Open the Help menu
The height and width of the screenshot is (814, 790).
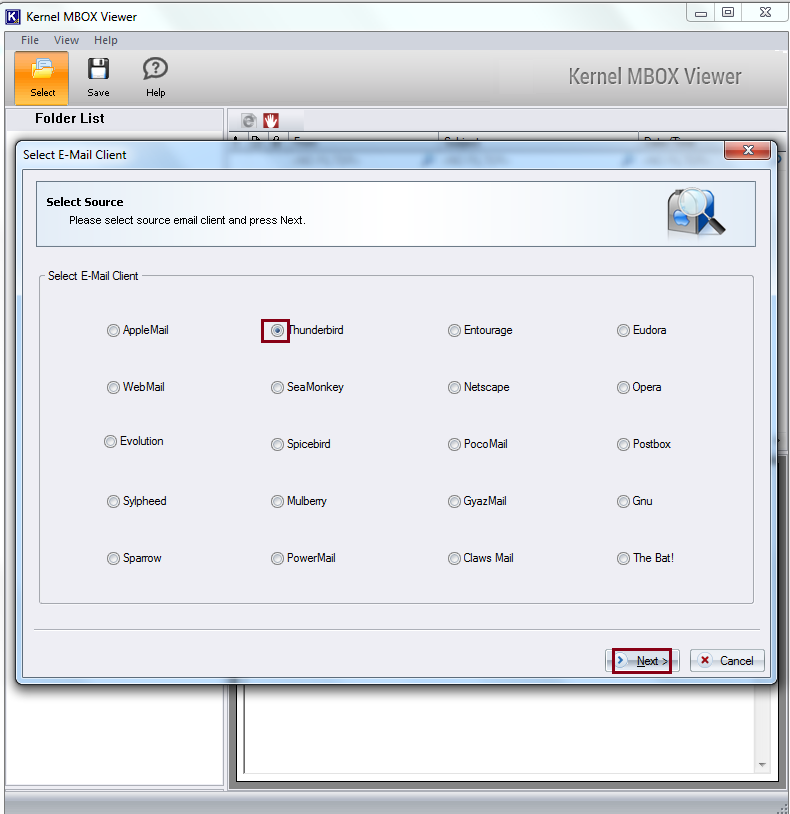[x=106, y=40]
